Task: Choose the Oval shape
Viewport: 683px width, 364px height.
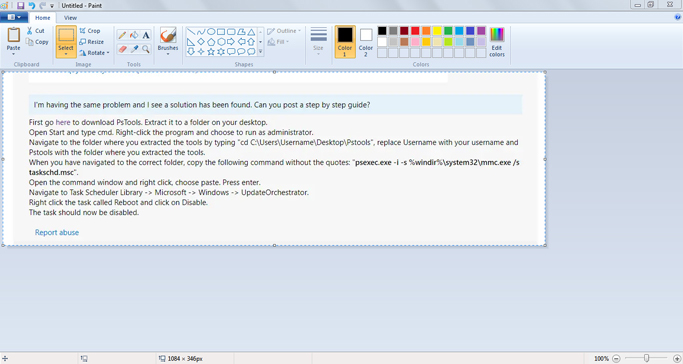Action: [x=211, y=32]
